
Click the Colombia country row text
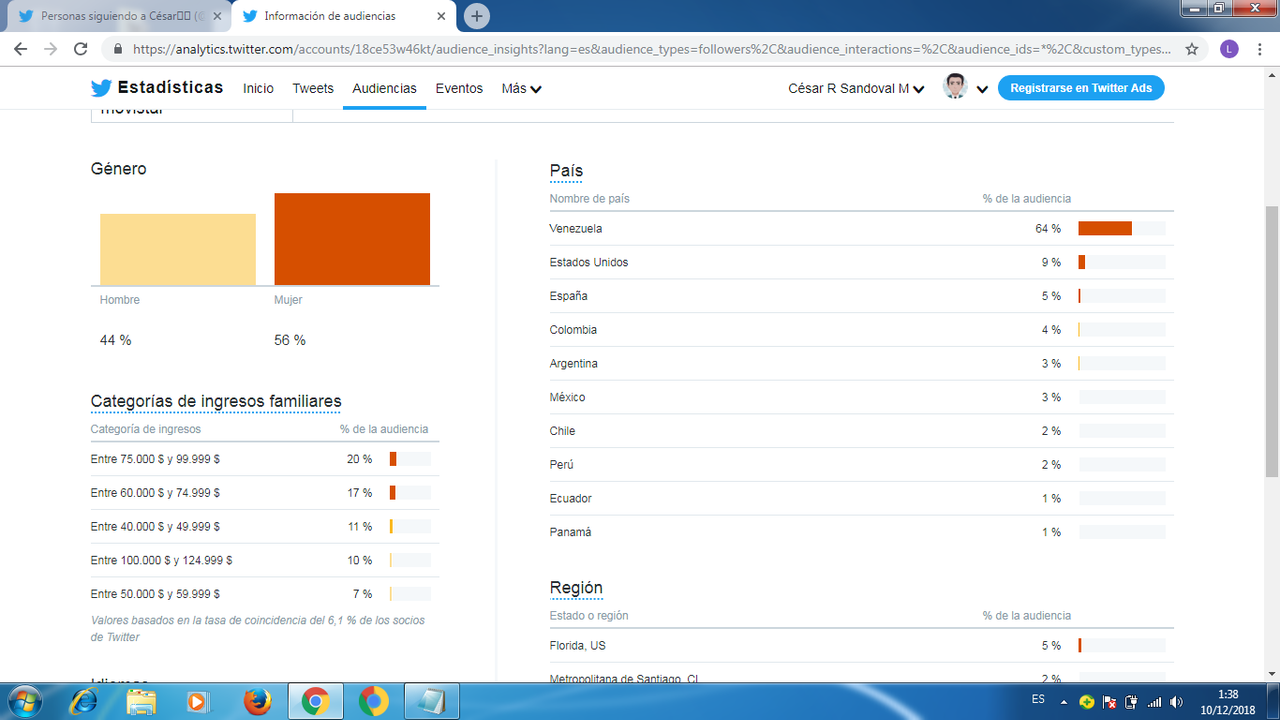pos(573,330)
